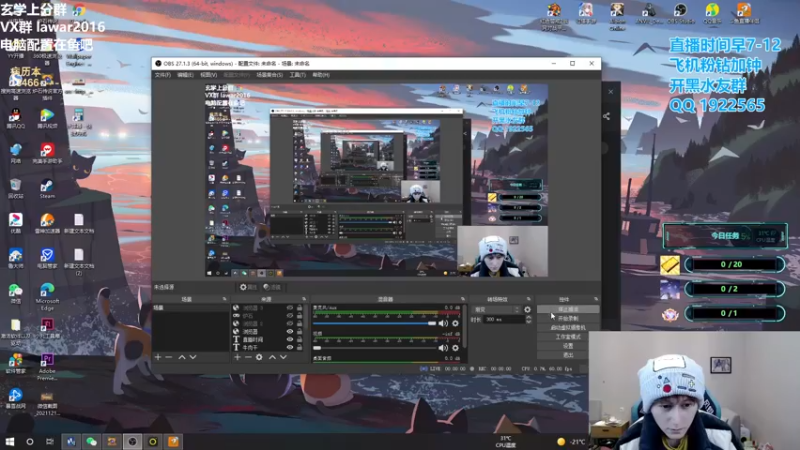The height and width of the screenshot is (450, 800).
Task: Click transition duration input field
Action: [x=504, y=319]
